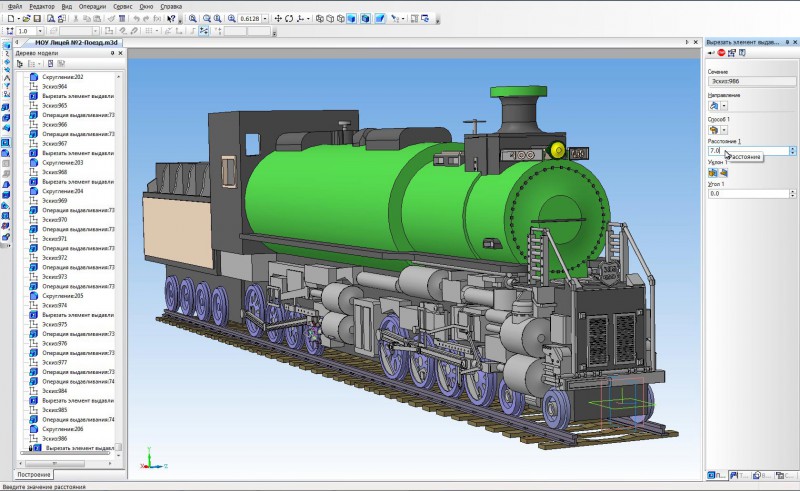
Task: Open the Операции menu
Action: click(x=93, y=6)
